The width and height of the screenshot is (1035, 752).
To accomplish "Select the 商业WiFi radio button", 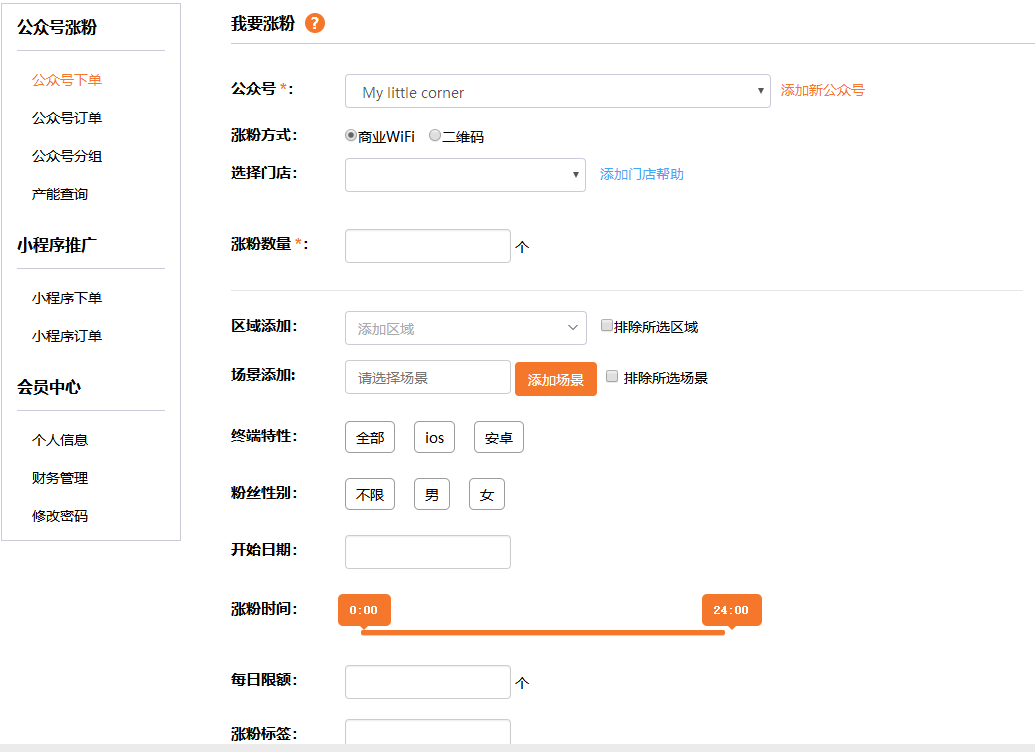I will [x=351, y=135].
